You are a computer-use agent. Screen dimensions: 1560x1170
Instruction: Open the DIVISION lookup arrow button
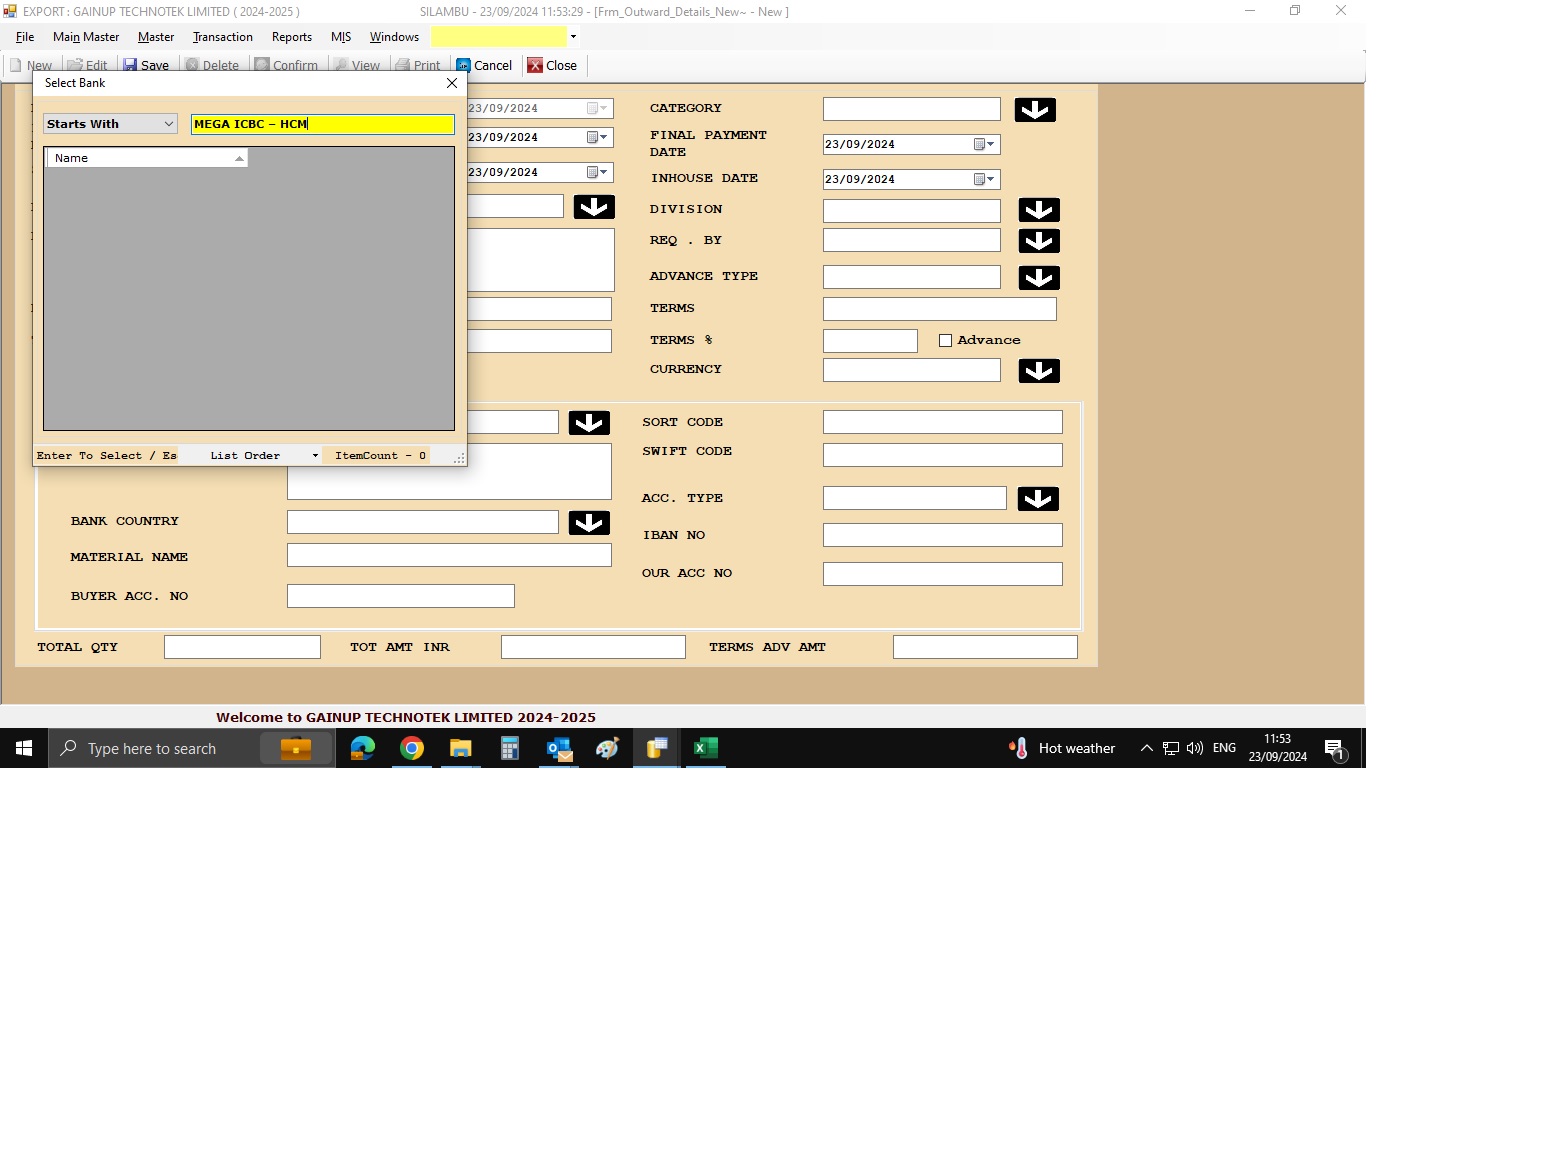point(1038,210)
